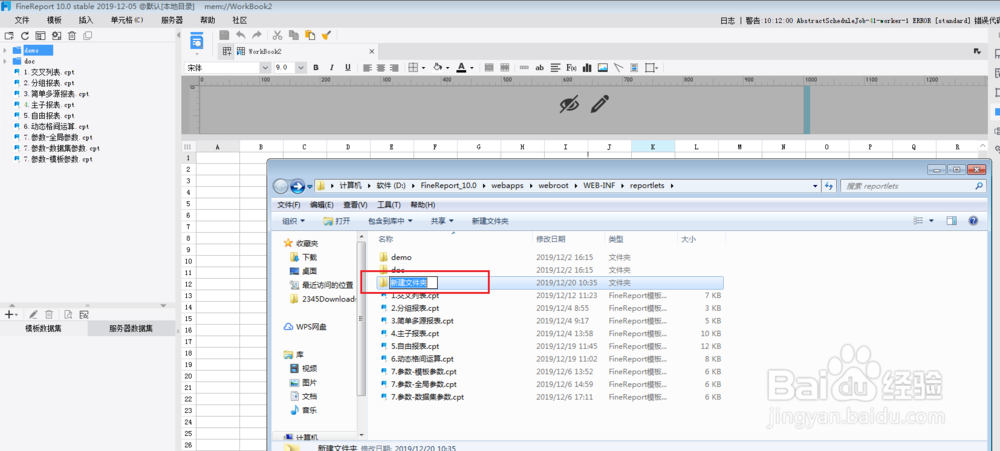This screenshot has width=1000, height=451.
Task: Undo the last action
Action: (241, 36)
